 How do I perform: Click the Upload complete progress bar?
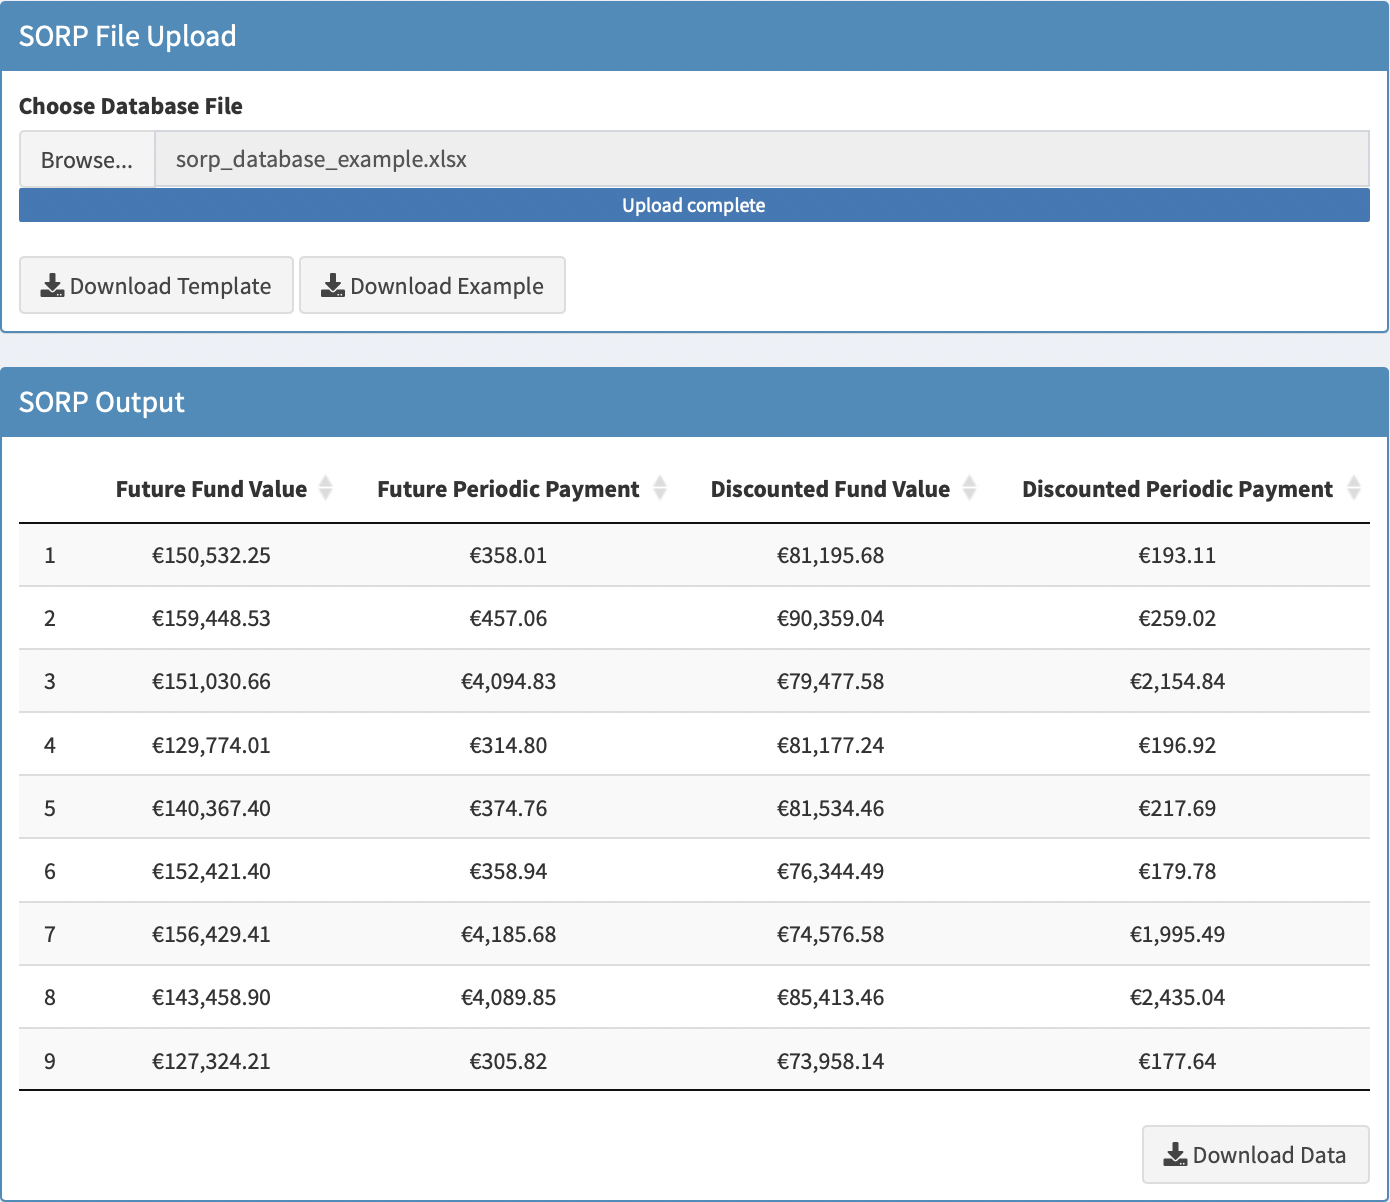694,205
